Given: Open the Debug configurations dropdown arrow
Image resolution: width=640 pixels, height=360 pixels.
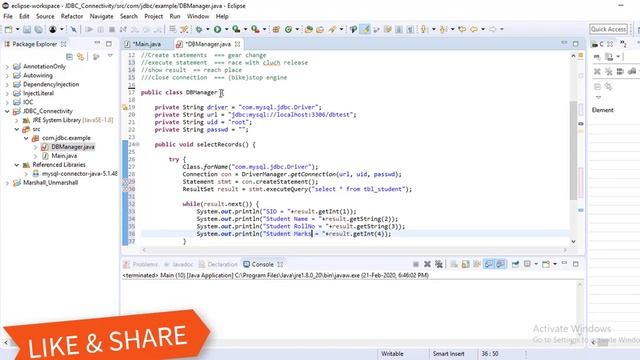Looking at the screenshot, I should pos(207,29).
